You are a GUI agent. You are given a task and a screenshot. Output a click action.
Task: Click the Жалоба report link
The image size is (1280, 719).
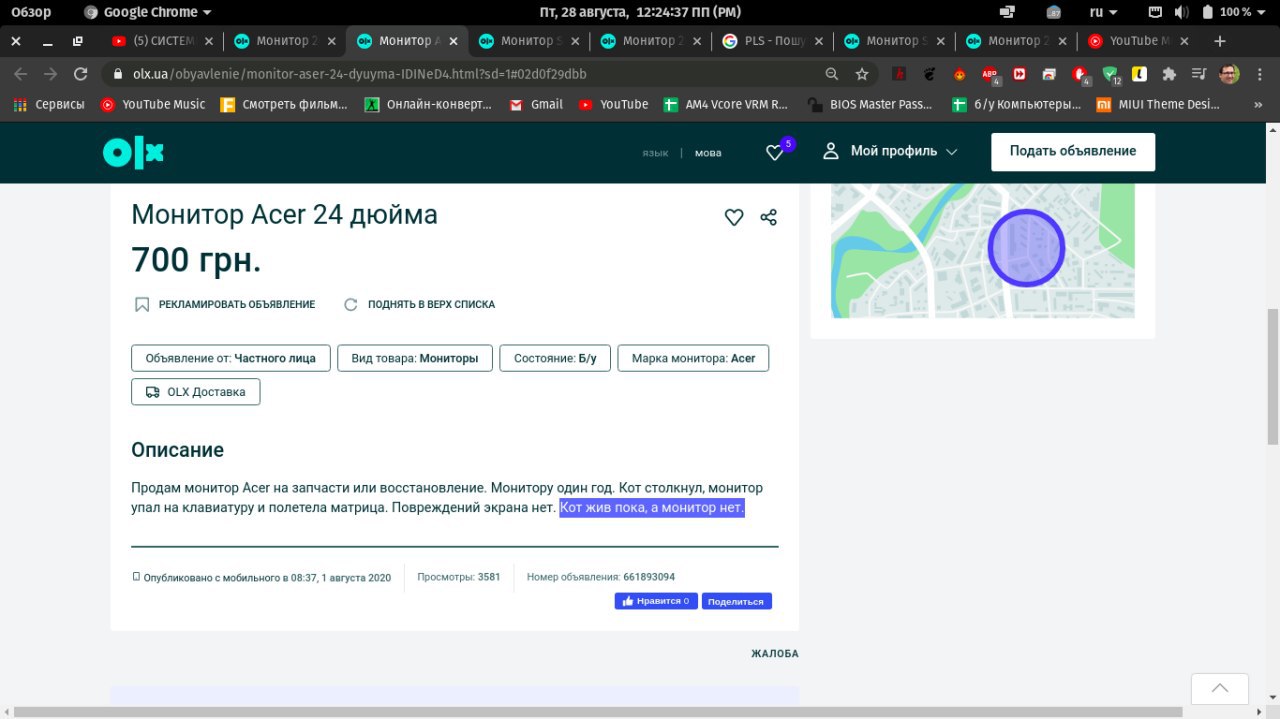[775, 654]
